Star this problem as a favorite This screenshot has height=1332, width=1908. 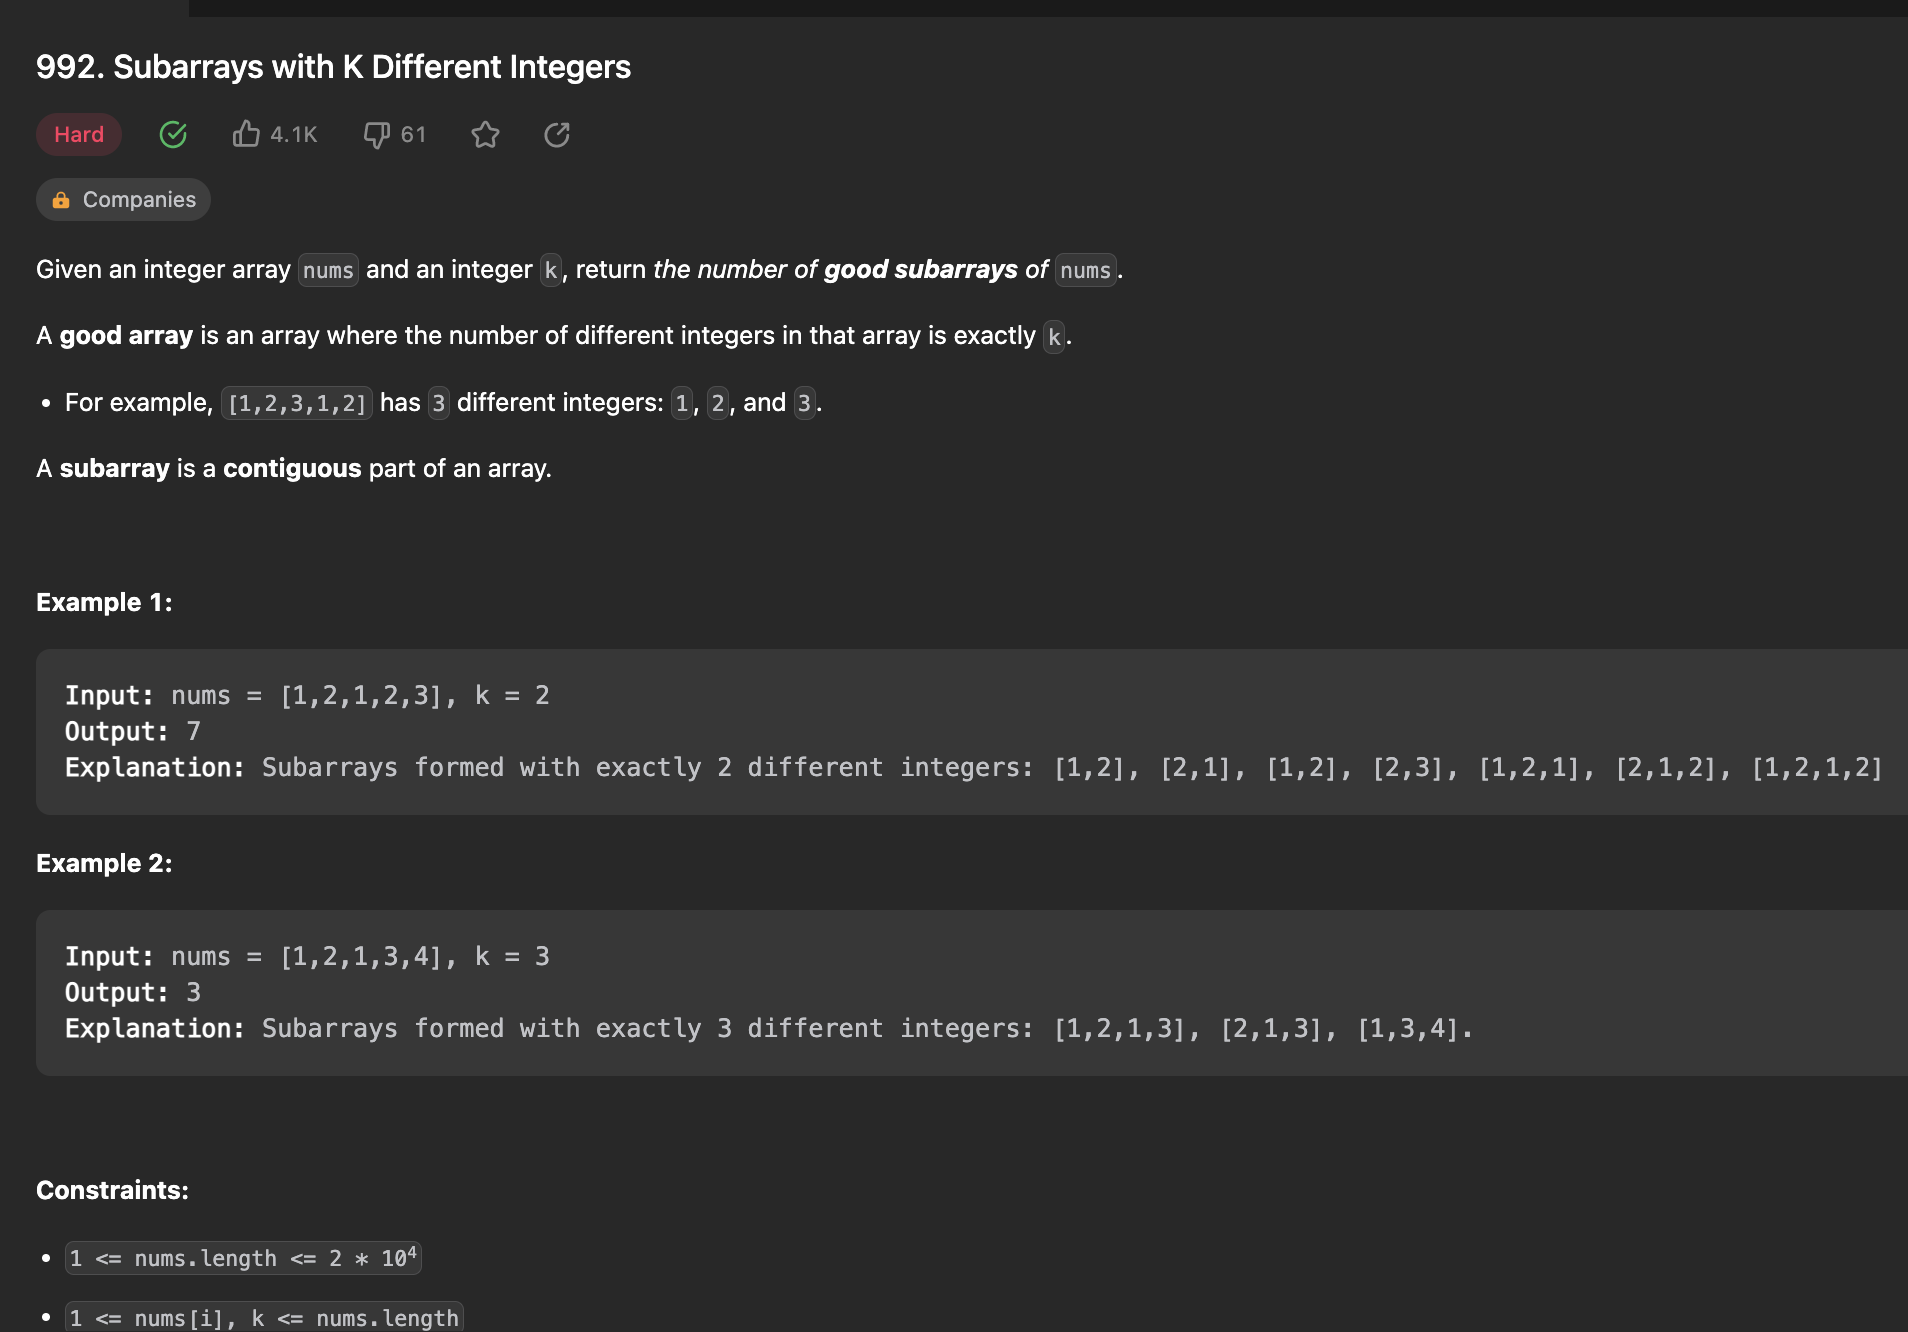485,134
